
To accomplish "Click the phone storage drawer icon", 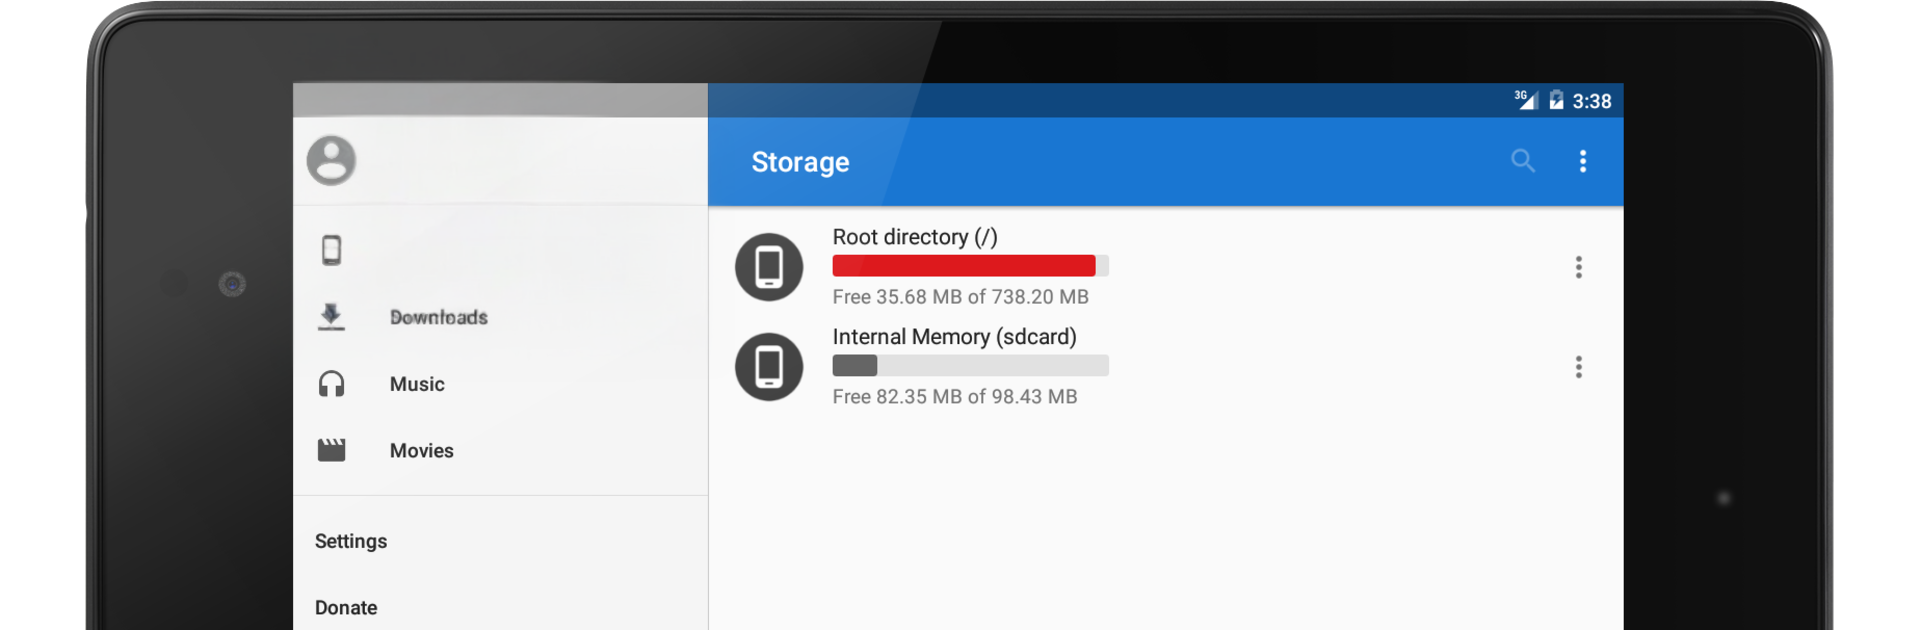I will coord(332,250).
